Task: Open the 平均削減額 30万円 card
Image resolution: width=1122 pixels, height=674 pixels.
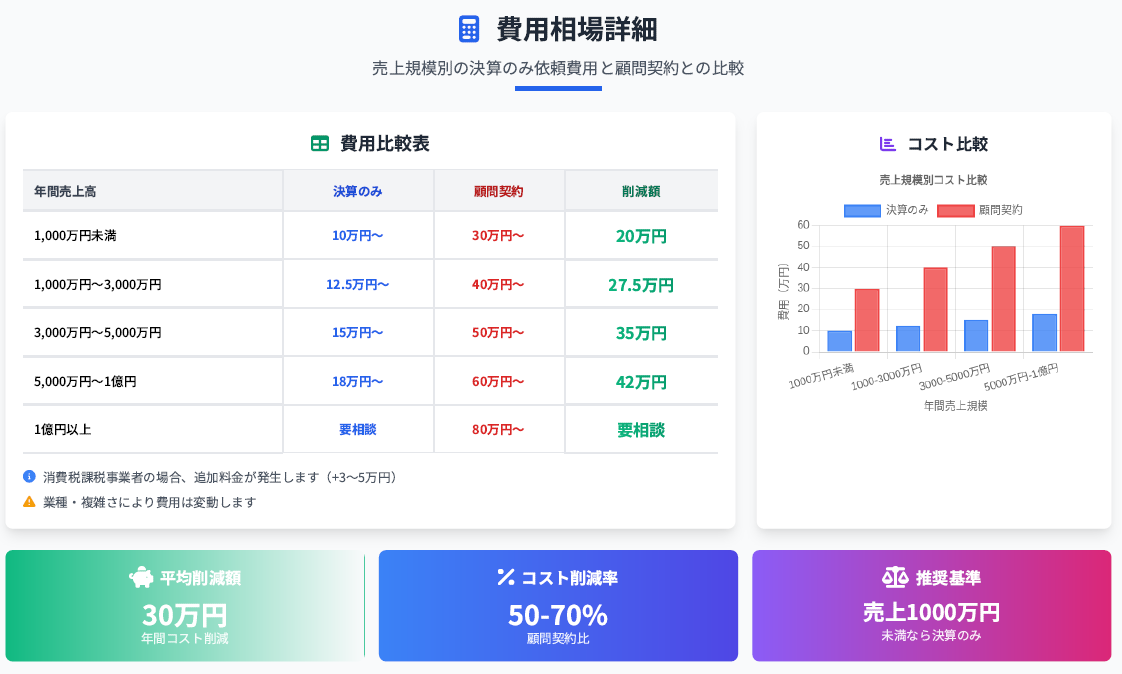Action: coord(185,605)
